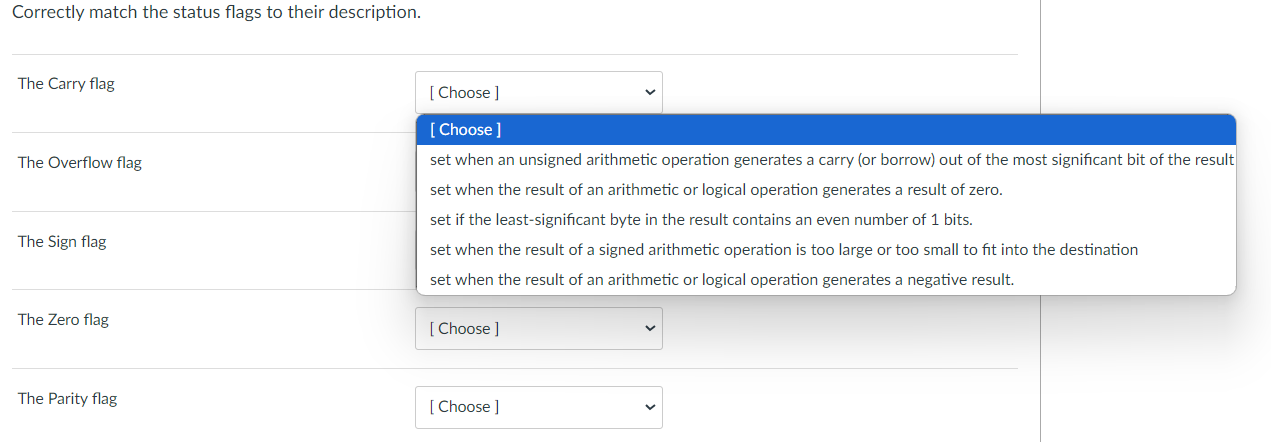Open the Carry flag dropdown
Image resolution: width=1271 pixels, height=442 pixels.
tap(538, 92)
